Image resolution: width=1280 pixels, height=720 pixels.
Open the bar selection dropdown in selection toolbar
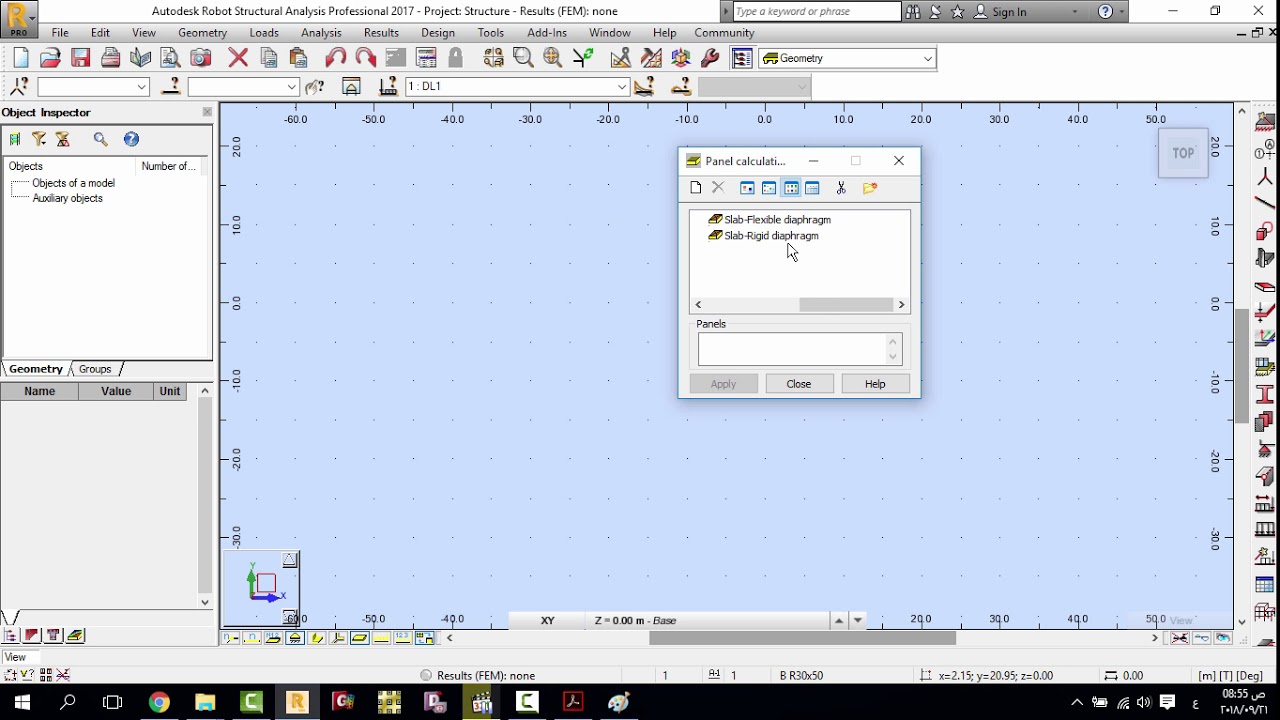tap(292, 87)
